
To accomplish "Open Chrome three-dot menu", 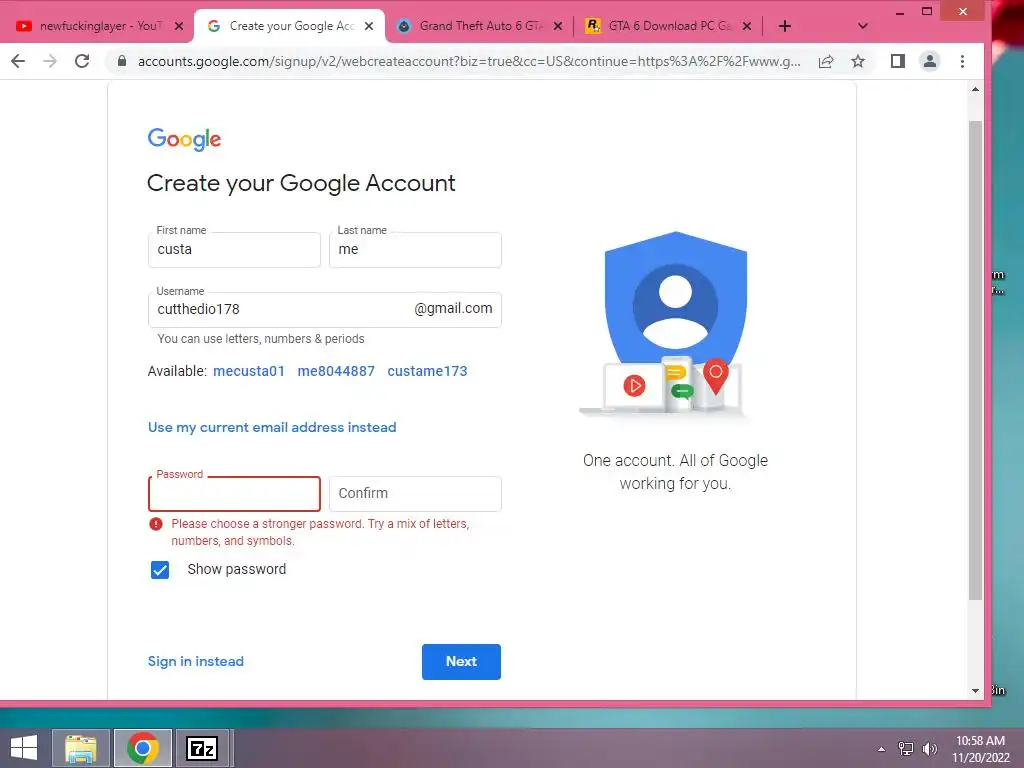I will pos(962,61).
